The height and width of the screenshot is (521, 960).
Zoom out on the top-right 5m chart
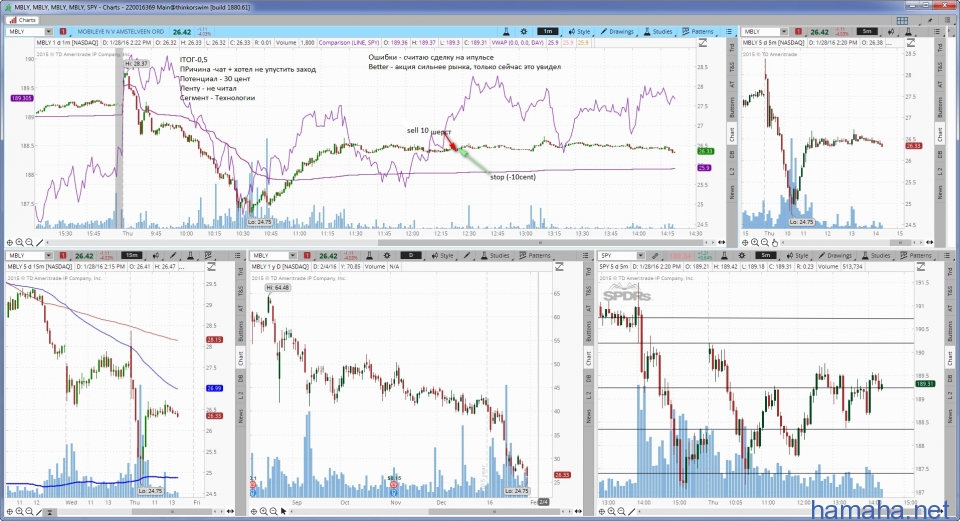(765, 242)
